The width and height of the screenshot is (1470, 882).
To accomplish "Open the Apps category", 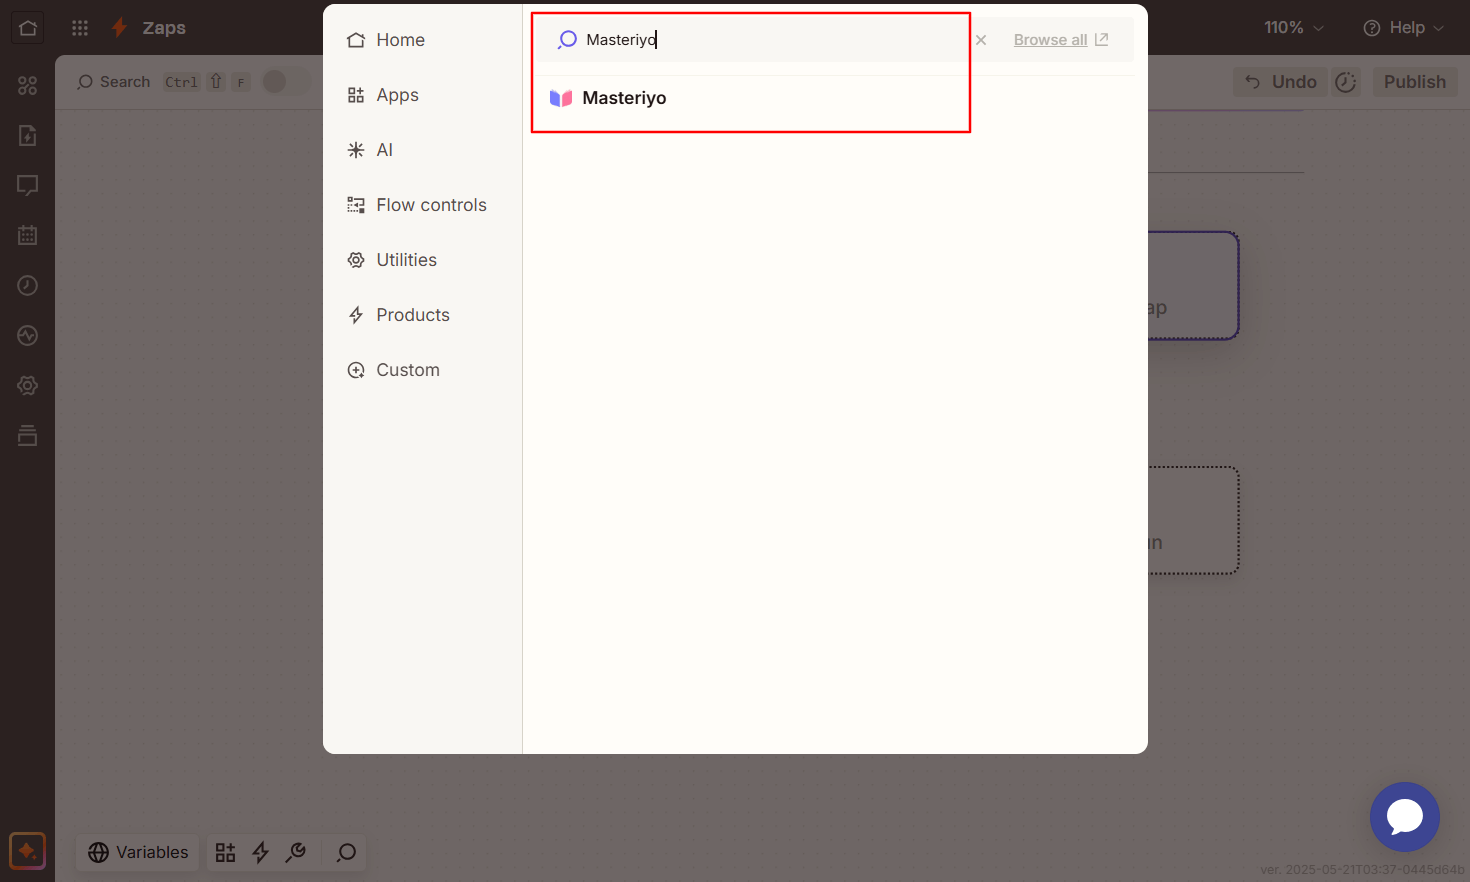I will (383, 95).
